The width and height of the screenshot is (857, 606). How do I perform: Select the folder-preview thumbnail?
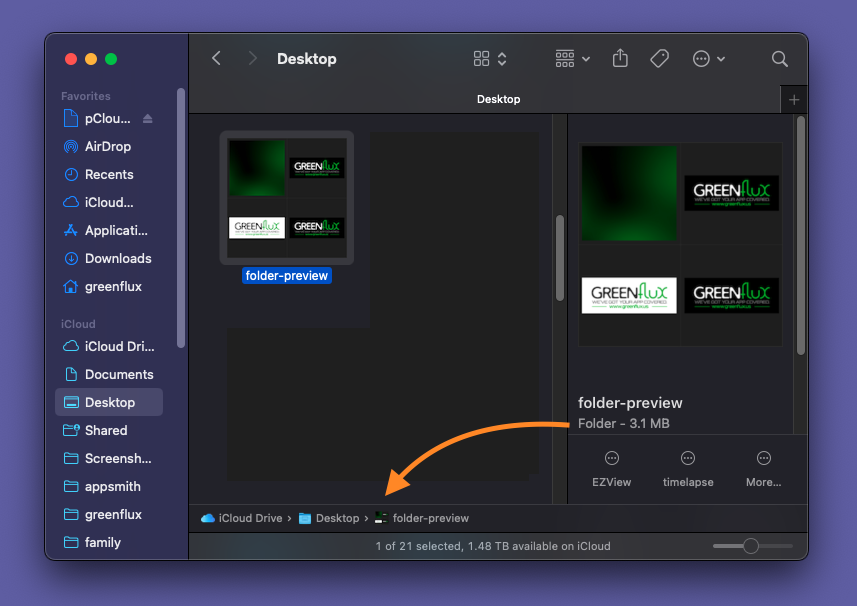(x=287, y=199)
